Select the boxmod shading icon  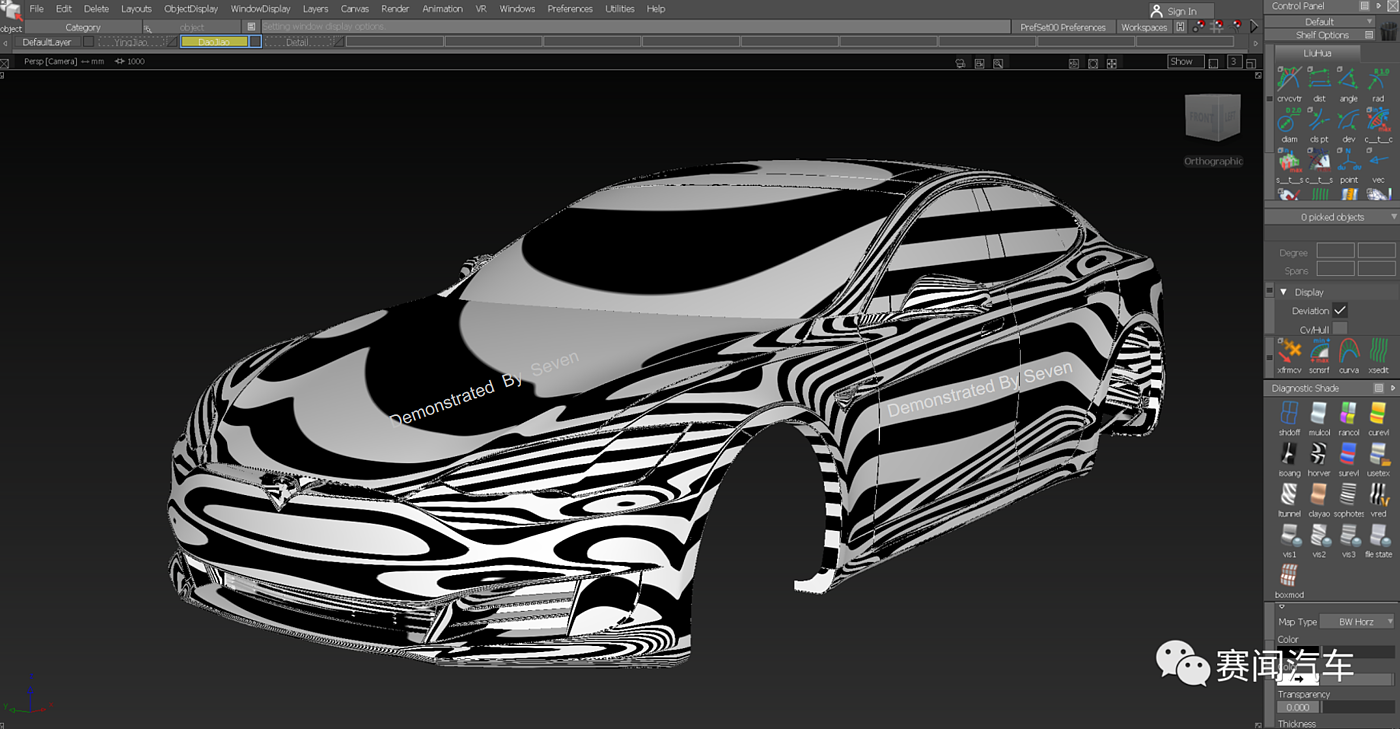(1289, 576)
